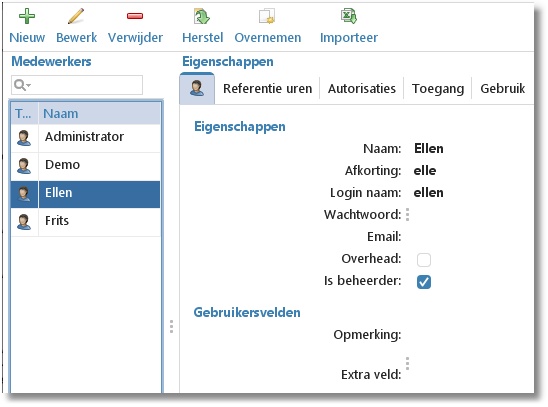Viewport: 548px width, 407px height.
Task: Go to the Toegang tab
Action: coord(438,89)
